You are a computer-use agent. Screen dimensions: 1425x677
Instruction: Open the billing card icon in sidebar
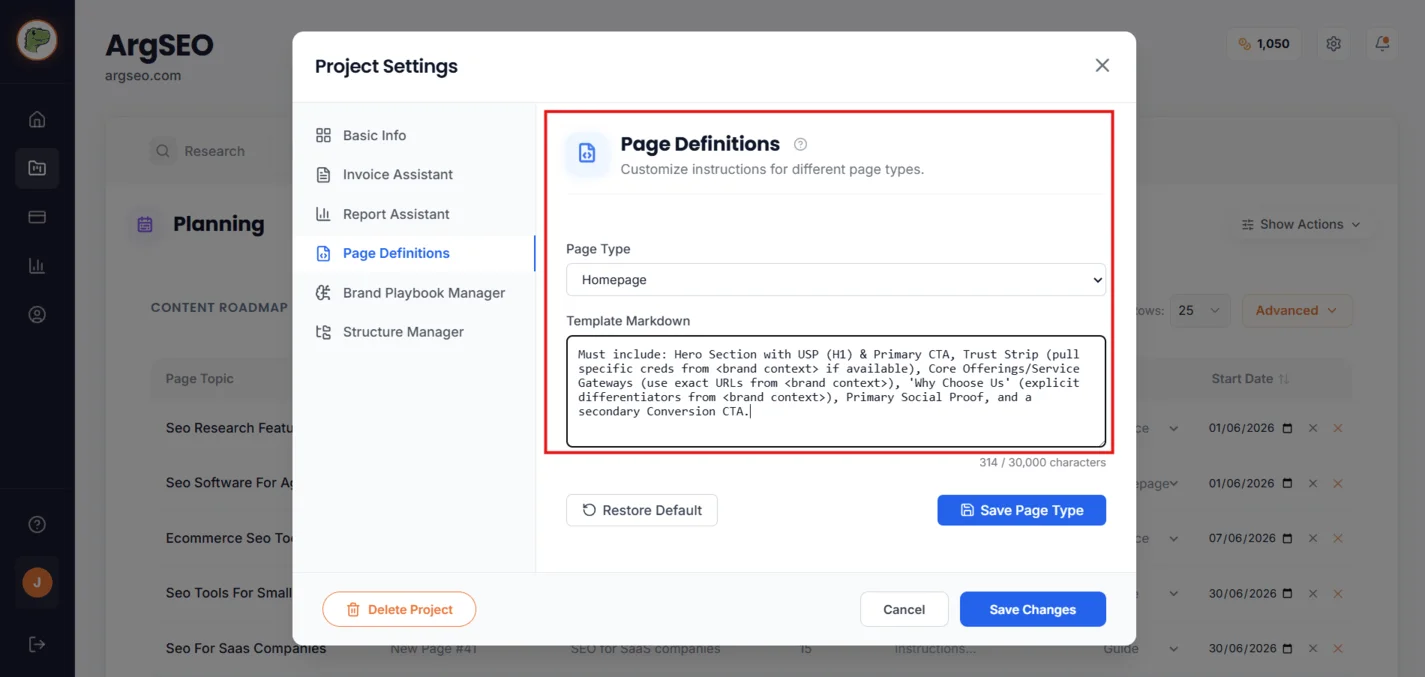point(37,217)
